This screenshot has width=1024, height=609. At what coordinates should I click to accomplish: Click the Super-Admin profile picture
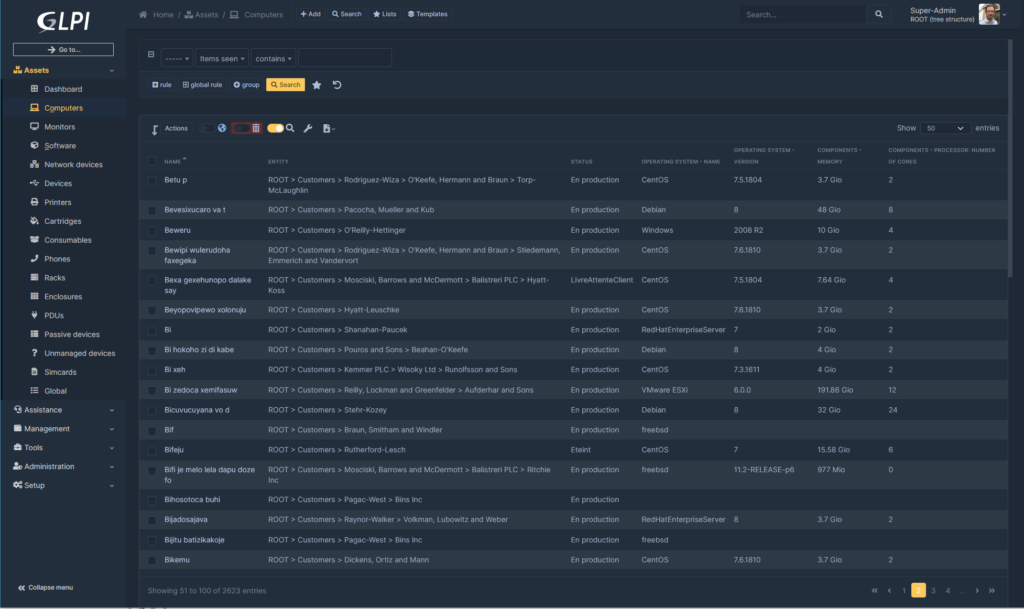click(989, 14)
